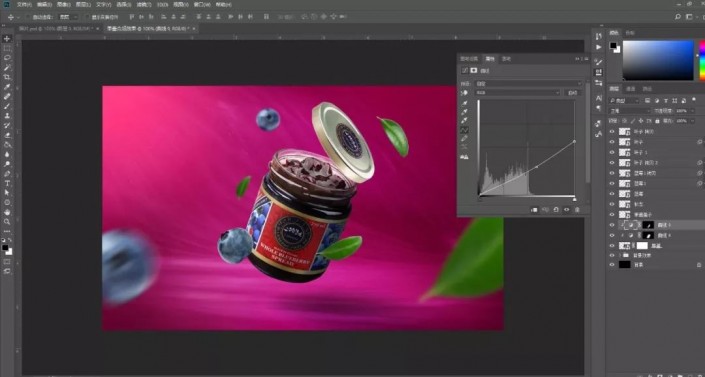Open the 图像 (Image) menu
The height and width of the screenshot is (377, 705).
coord(63,4)
